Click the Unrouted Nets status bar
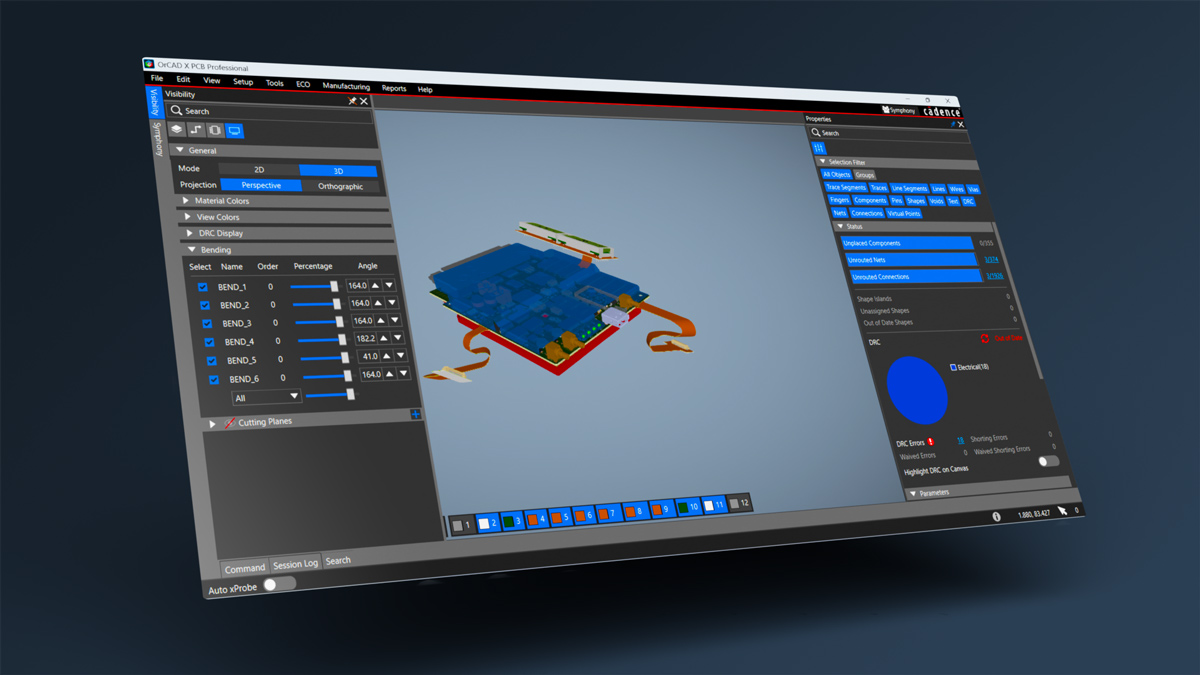Screen dimensions: 1200x675 coord(910,260)
